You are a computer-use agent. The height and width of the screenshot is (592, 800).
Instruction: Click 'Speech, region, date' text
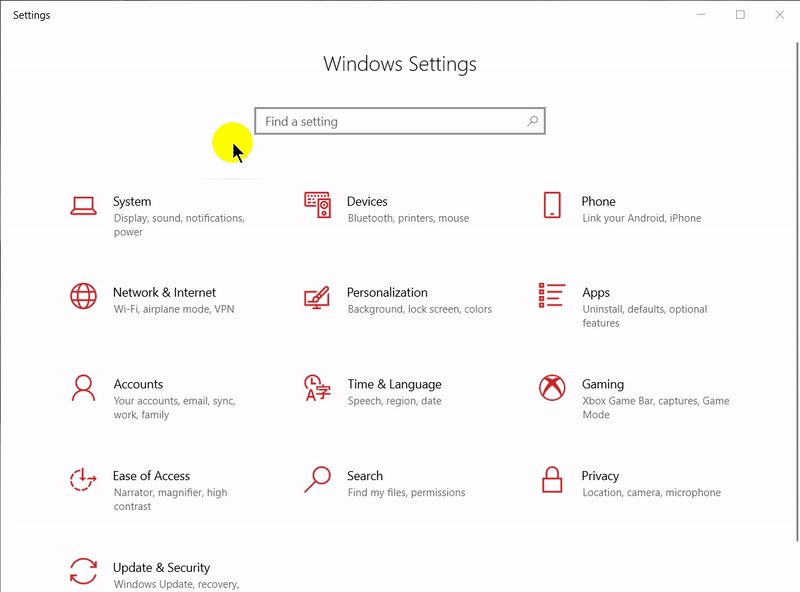(x=394, y=401)
